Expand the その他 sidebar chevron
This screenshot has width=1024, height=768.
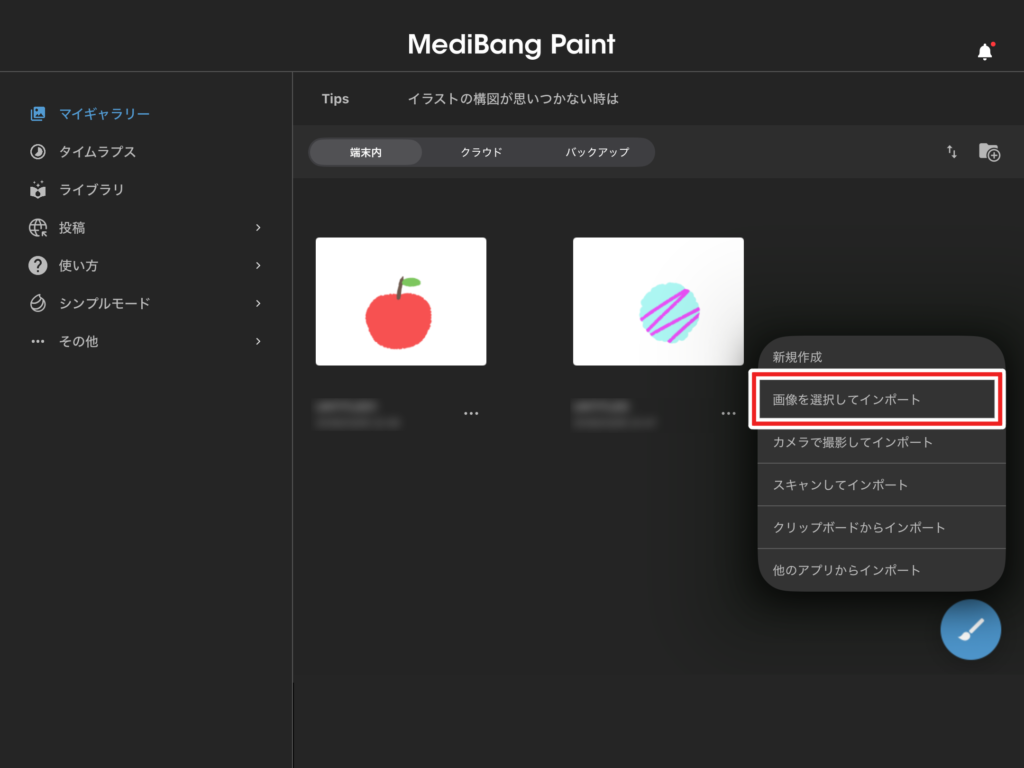click(258, 341)
